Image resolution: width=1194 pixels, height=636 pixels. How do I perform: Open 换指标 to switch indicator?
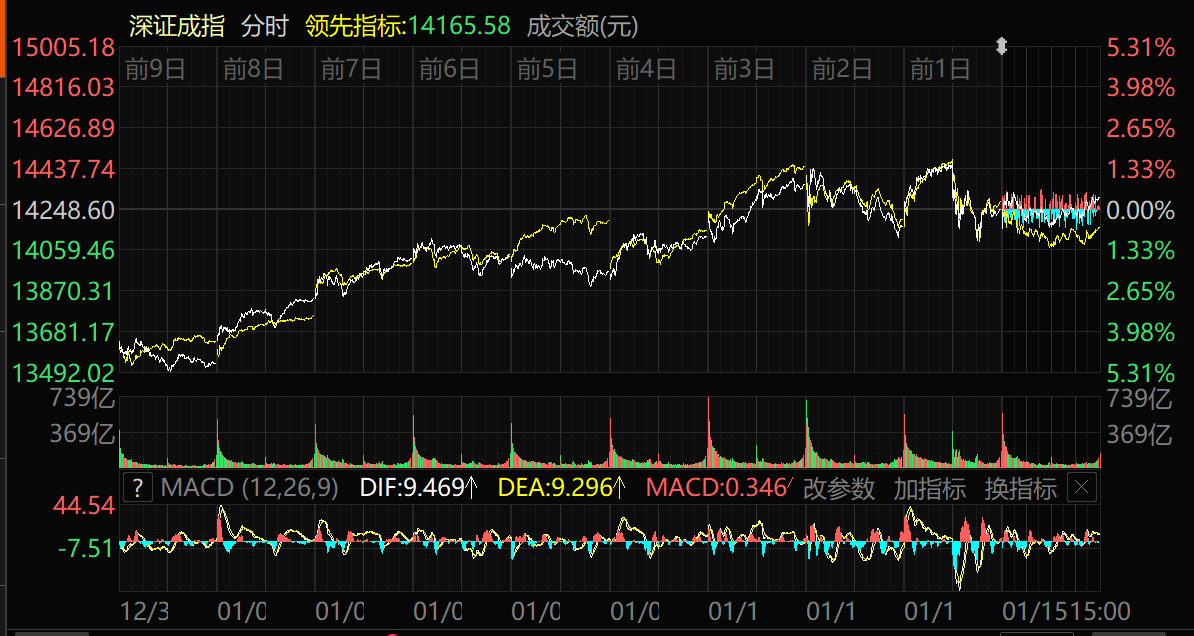point(1020,489)
